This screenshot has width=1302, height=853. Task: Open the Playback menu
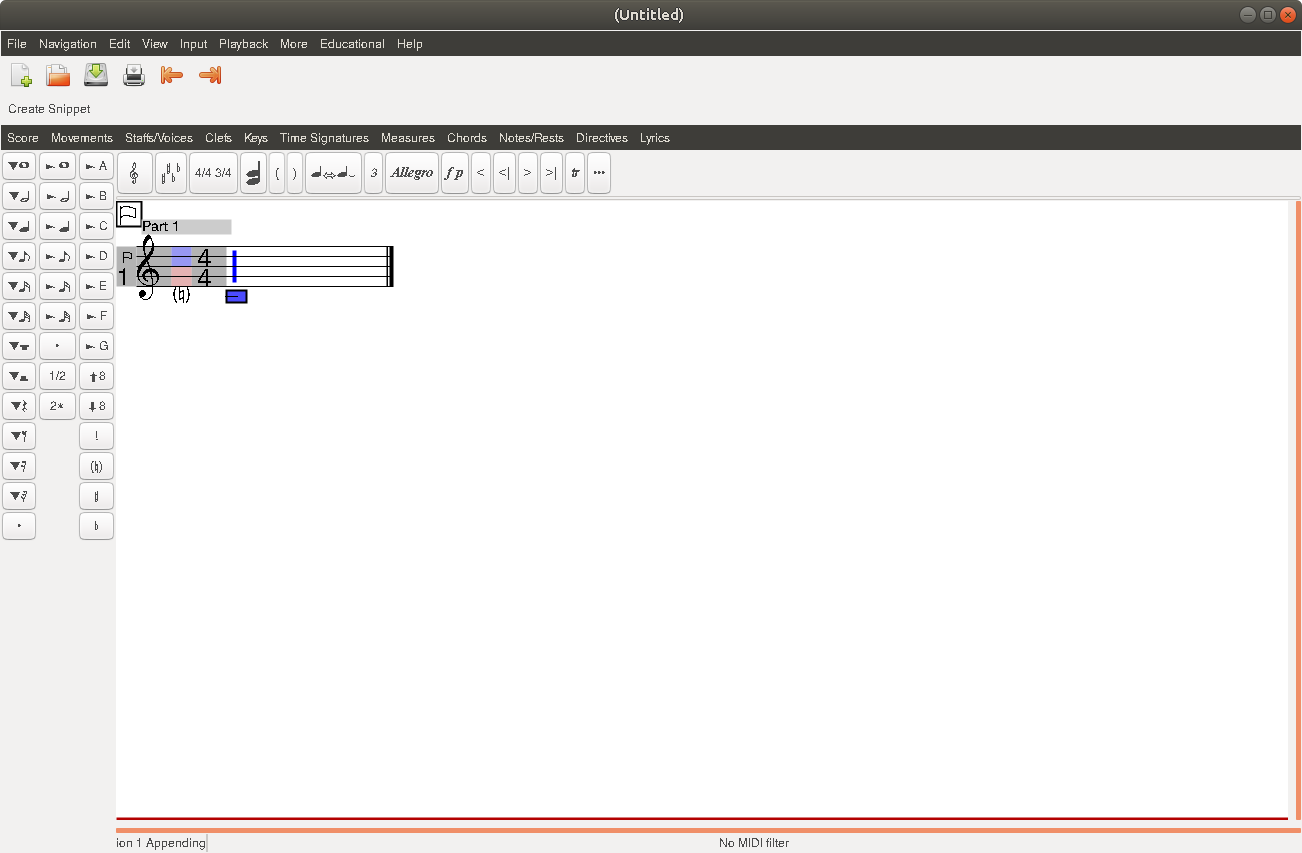click(x=243, y=44)
